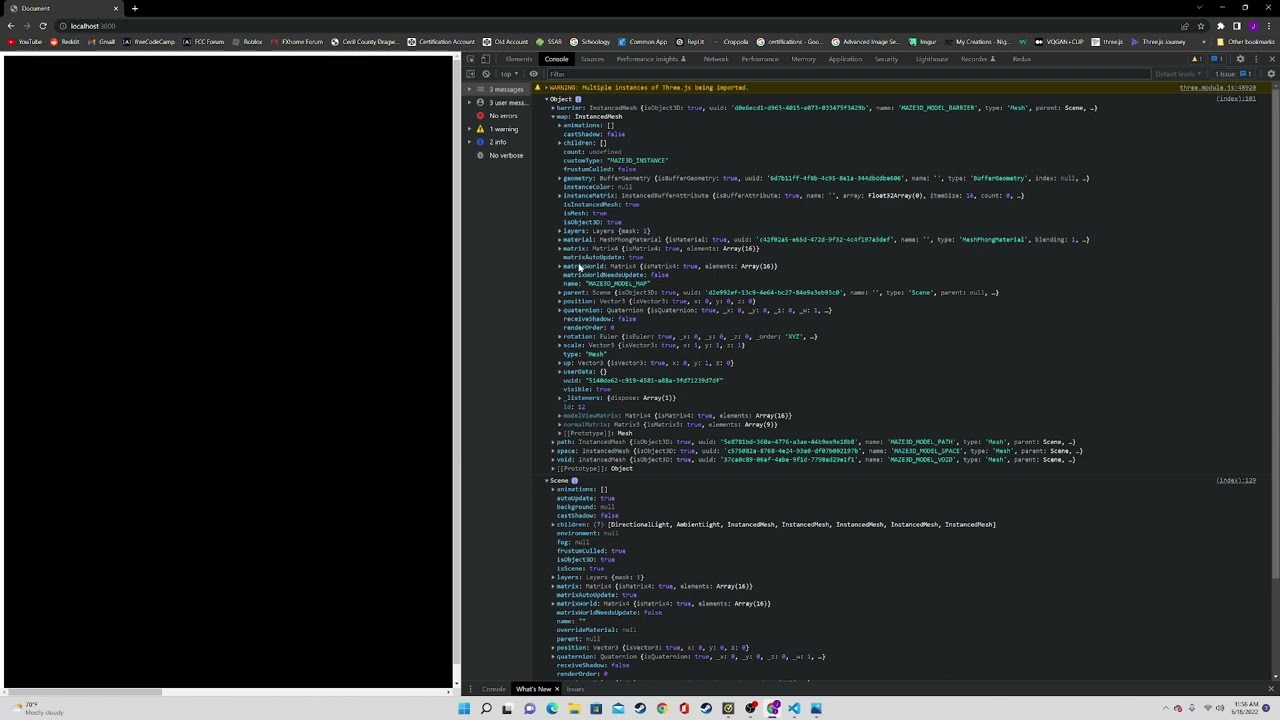The image size is (1280, 720).
Task: Switch to Issues tab in drawer
Action: [x=575, y=689]
